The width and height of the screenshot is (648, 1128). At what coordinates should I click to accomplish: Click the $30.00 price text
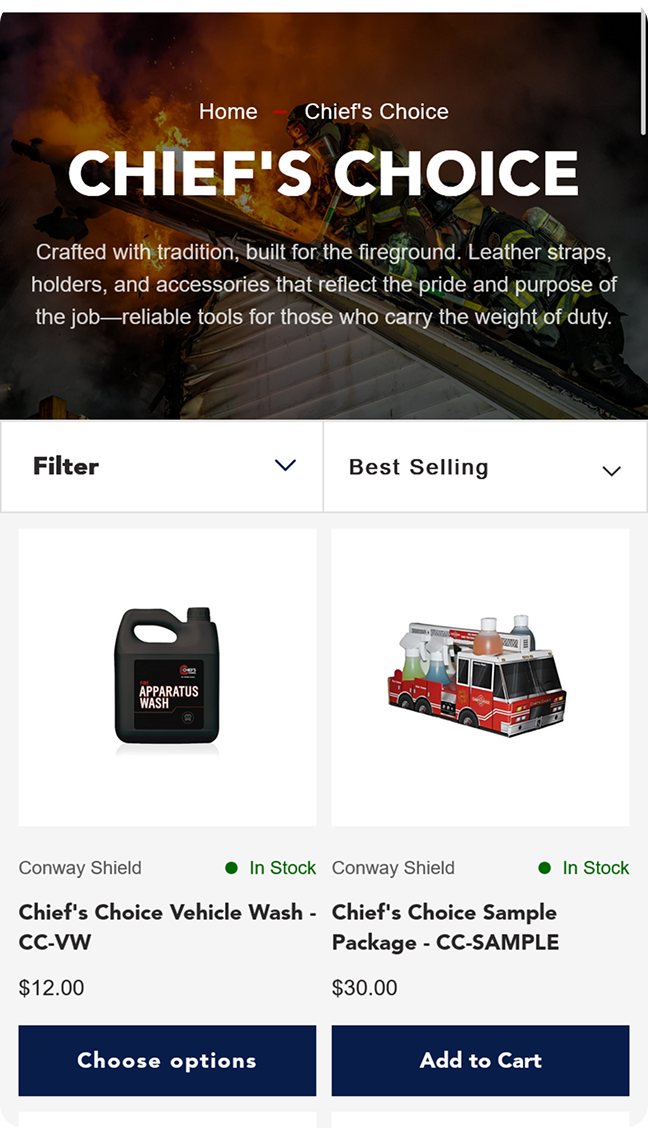tap(365, 988)
